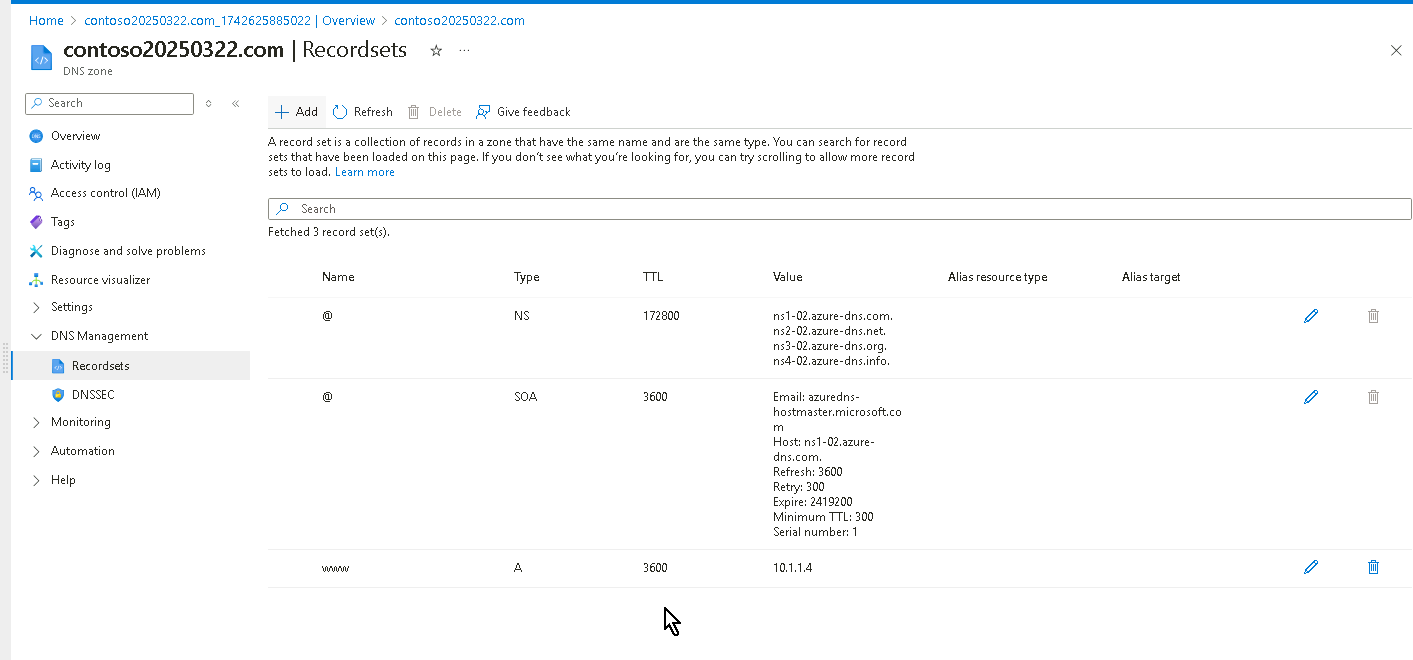
Task: Click the Recordsets icon in the sidebar
Action: point(57,366)
